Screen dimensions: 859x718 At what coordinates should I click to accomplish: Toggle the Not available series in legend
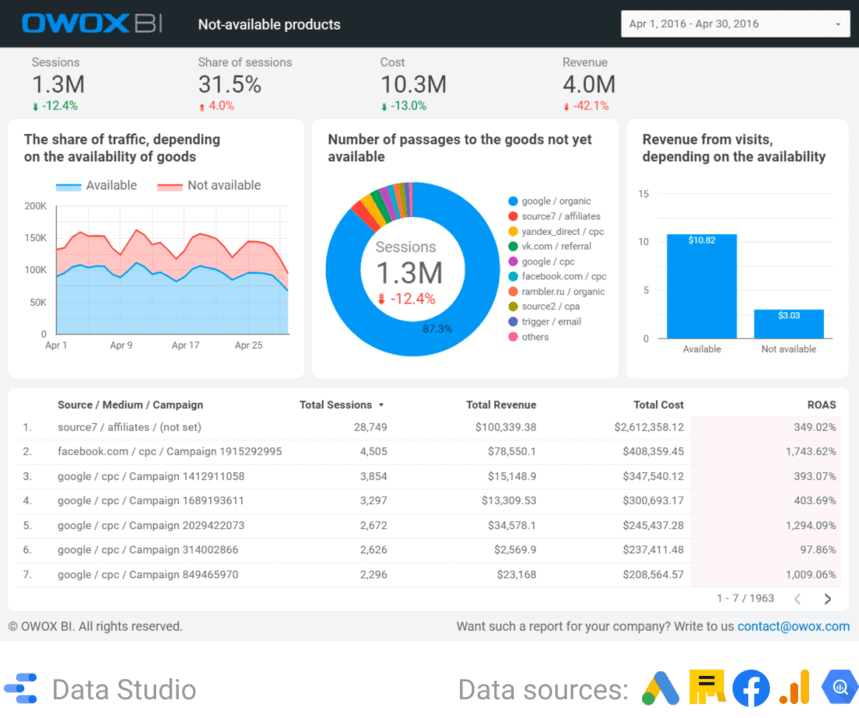pyautogui.click(x=208, y=185)
